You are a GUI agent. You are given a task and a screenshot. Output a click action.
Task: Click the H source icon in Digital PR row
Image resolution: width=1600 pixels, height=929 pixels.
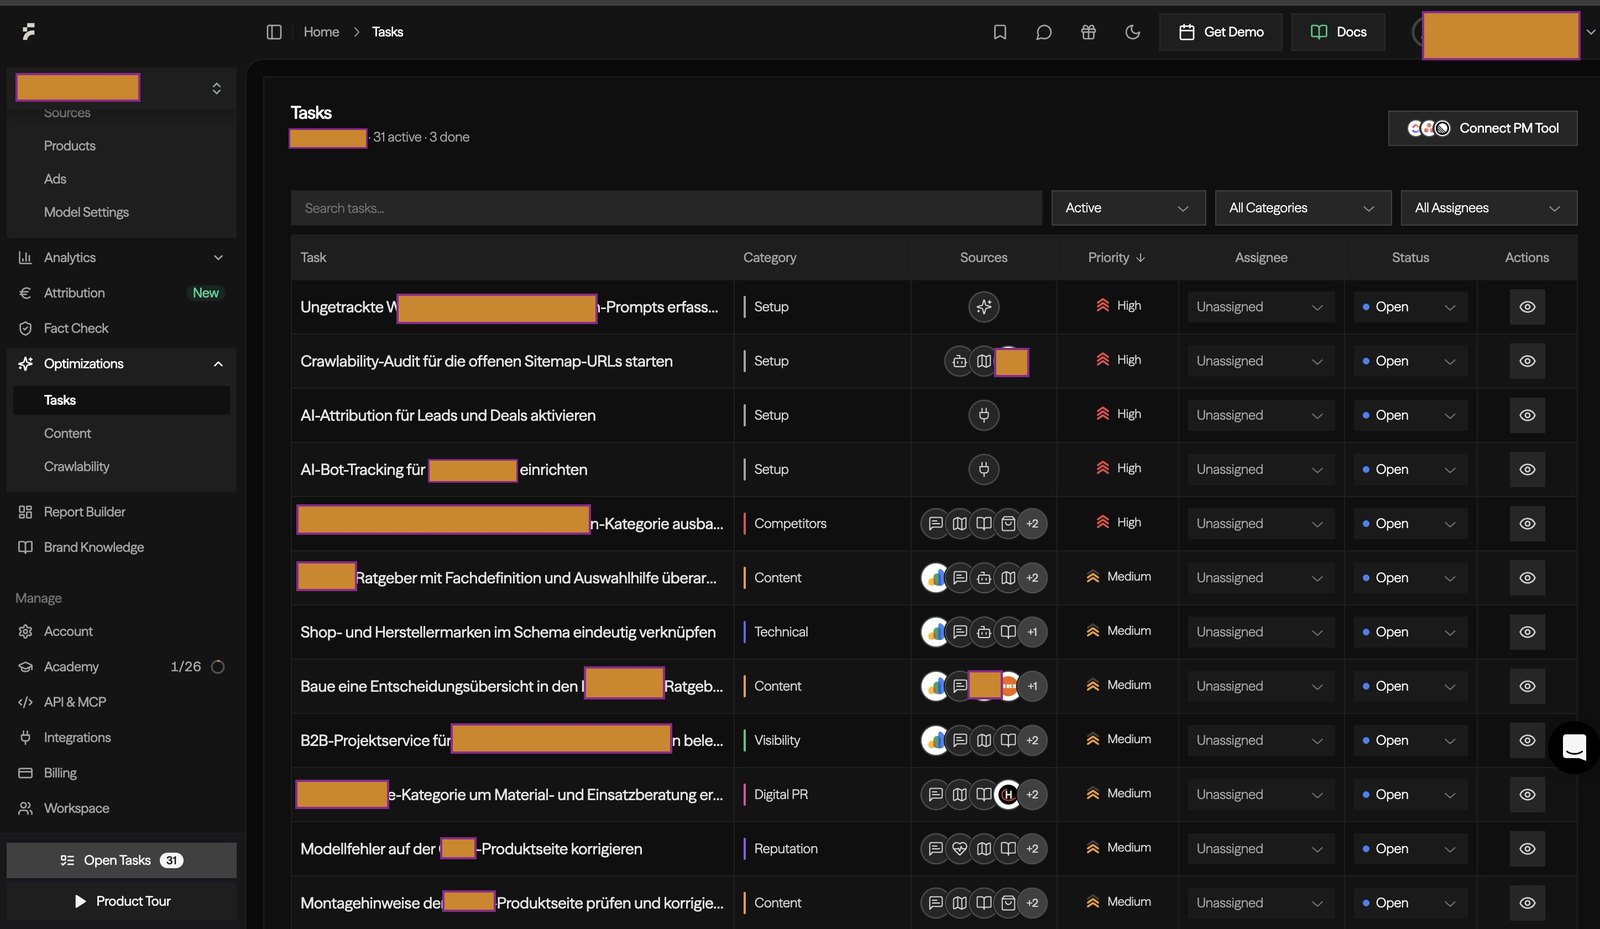(1008, 795)
